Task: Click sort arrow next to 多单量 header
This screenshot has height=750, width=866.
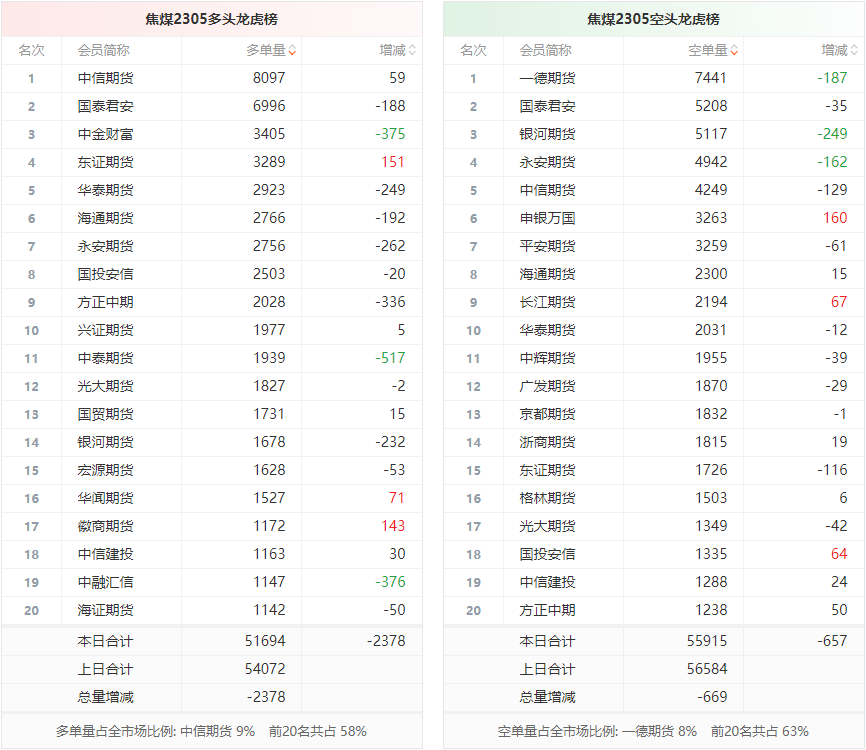Action: click(292, 50)
